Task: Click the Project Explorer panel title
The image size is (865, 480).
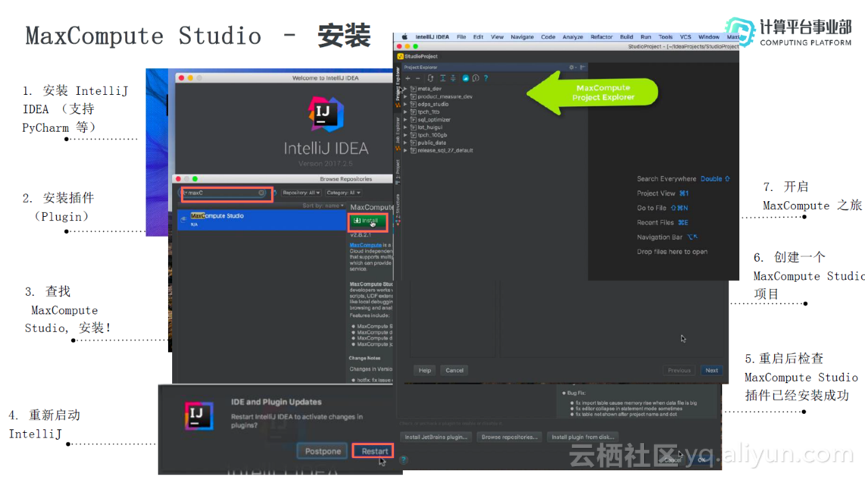Action: coord(420,67)
